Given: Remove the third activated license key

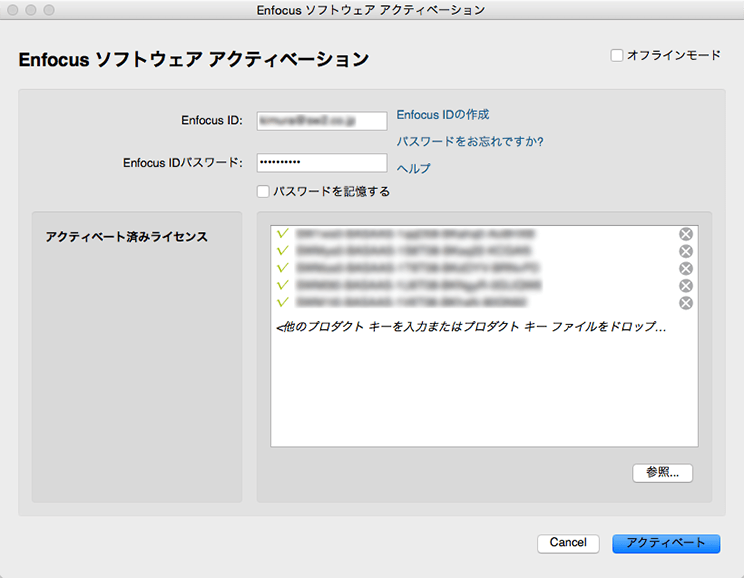Looking at the screenshot, I should coord(686,269).
